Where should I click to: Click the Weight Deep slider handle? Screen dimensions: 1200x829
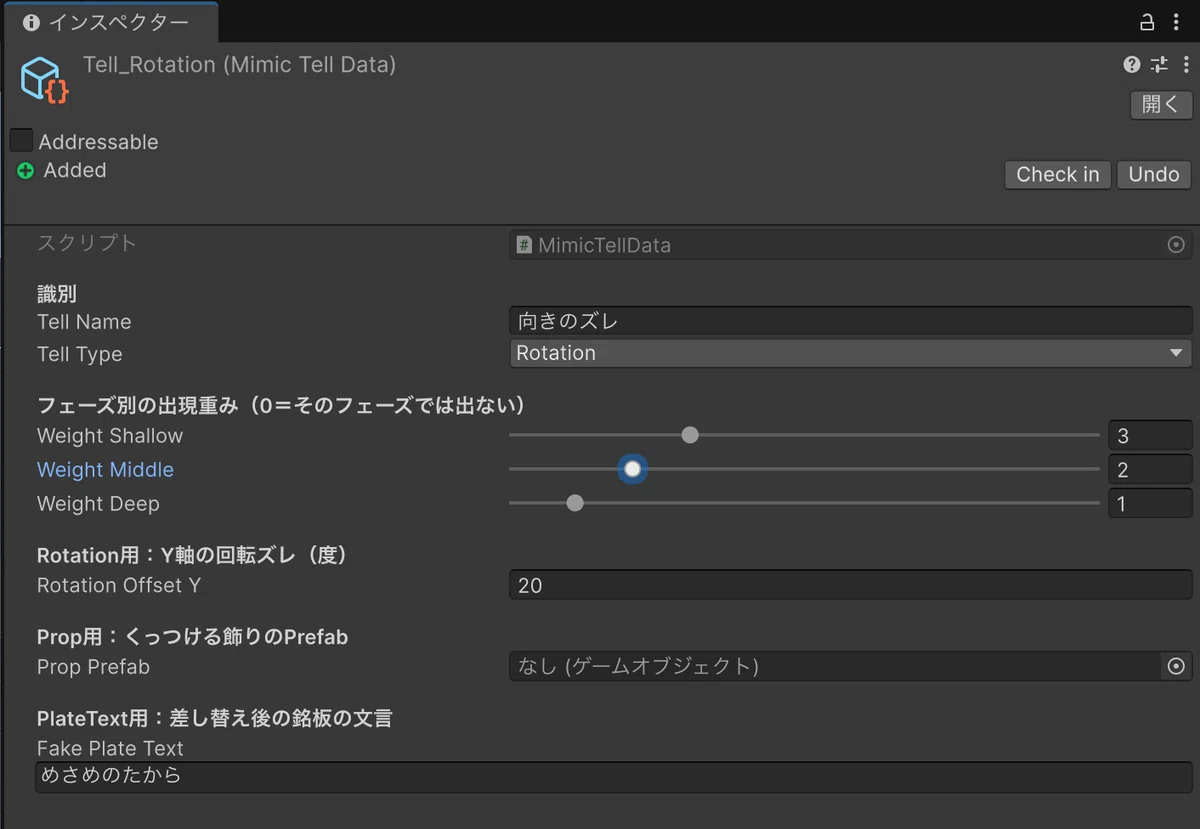pos(575,503)
